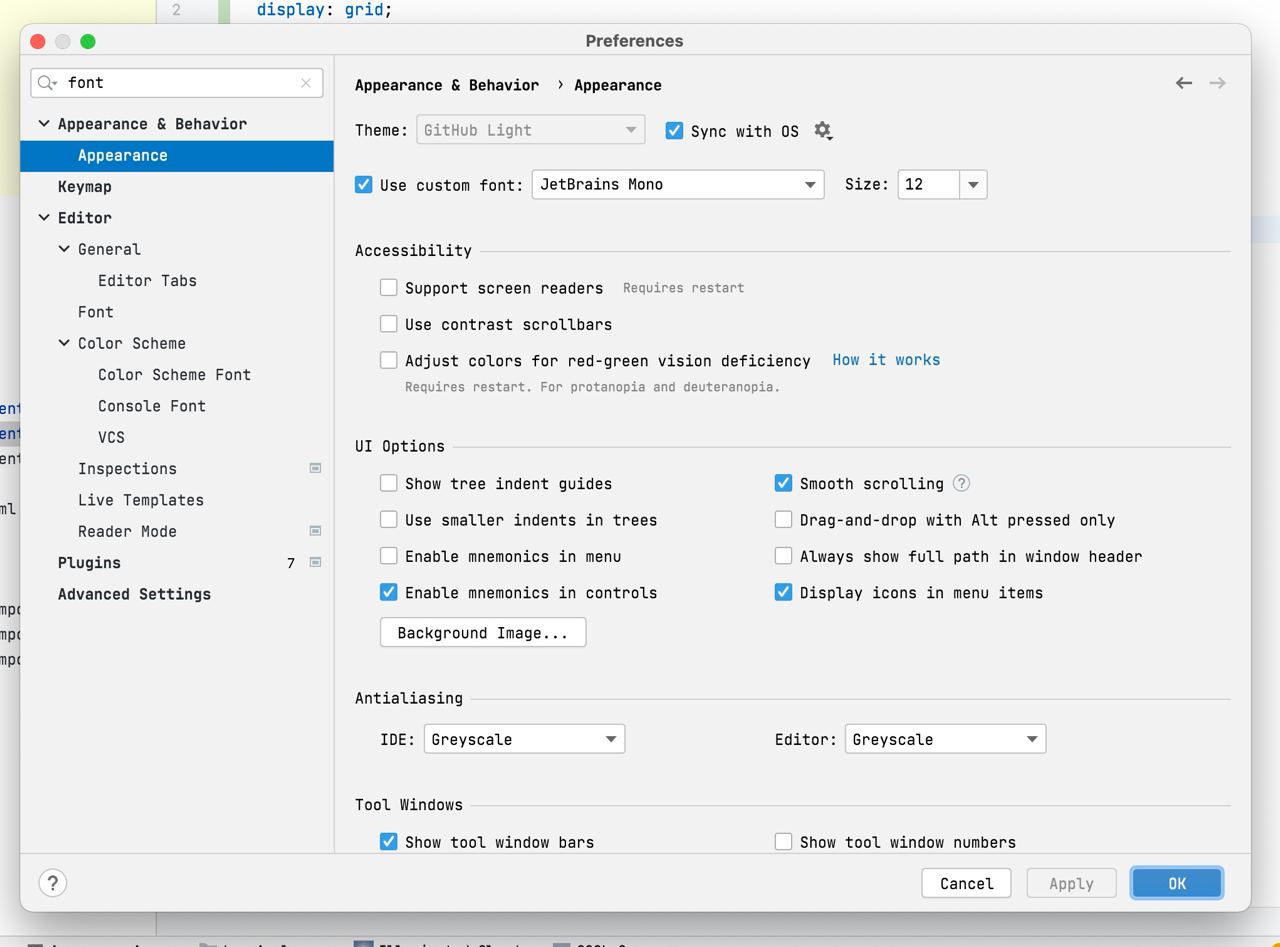Open the Editor antialiasing dropdown
This screenshot has height=947, width=1280.
click(x=946, y=739)
